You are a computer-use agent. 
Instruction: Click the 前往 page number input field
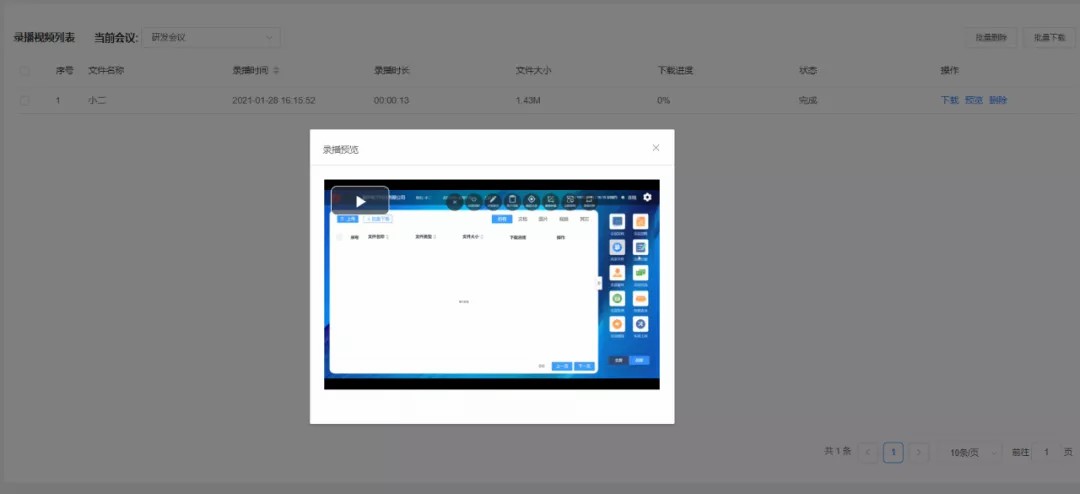(x=1046, y=452)
